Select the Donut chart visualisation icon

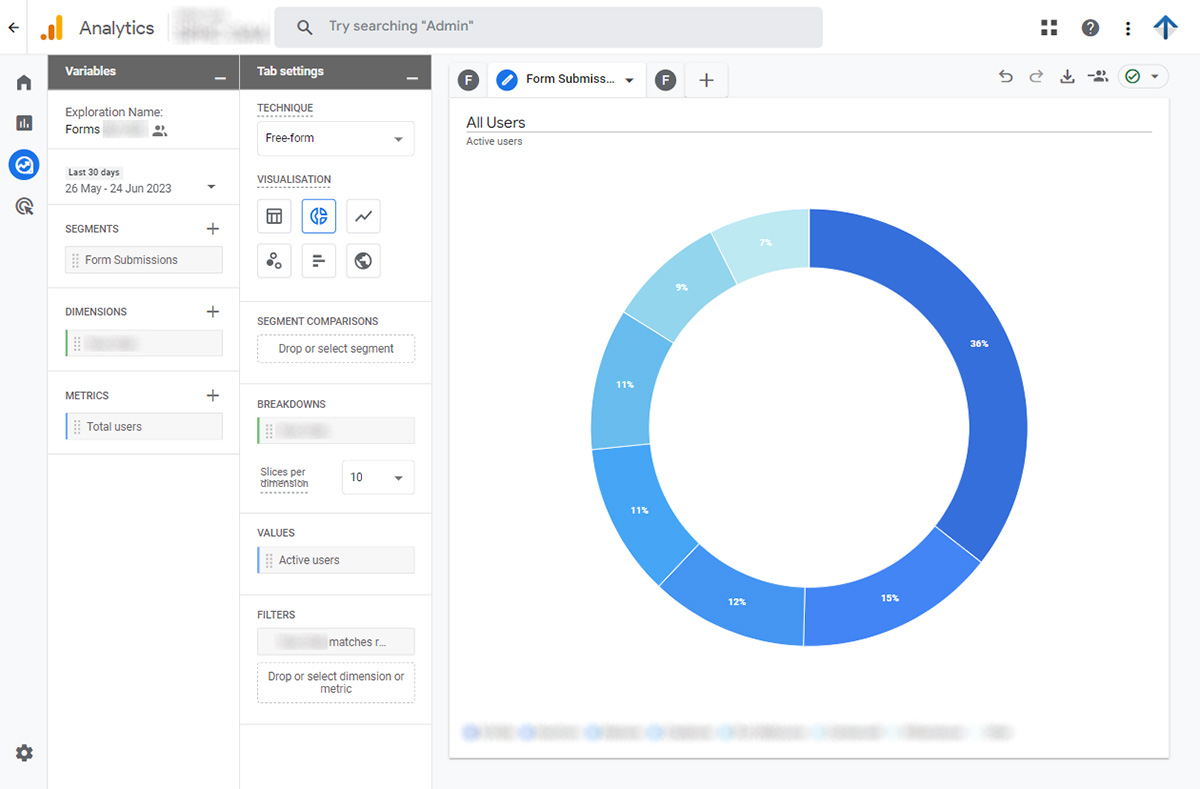[318, 216]
